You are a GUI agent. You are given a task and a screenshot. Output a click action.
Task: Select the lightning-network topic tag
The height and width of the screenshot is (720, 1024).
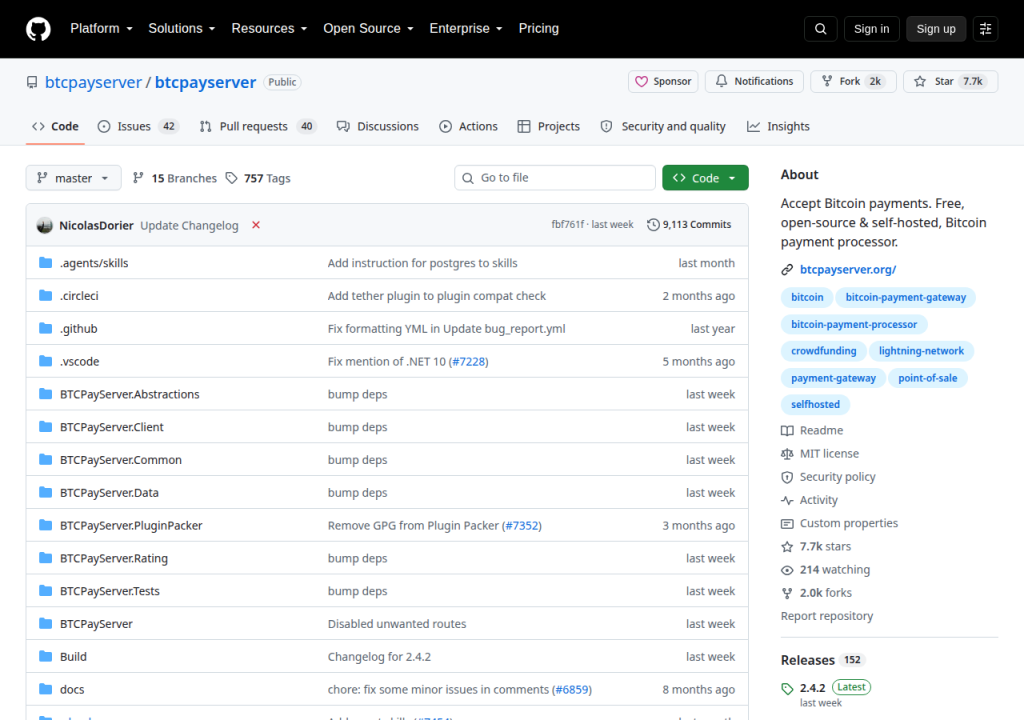point(921,351)
